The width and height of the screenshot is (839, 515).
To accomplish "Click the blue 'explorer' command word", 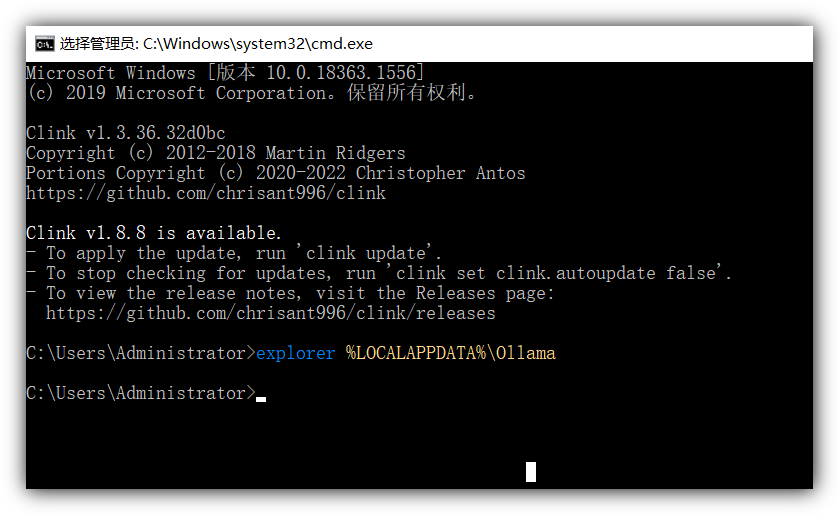I will pyautogui.click(x=295, y=353).
